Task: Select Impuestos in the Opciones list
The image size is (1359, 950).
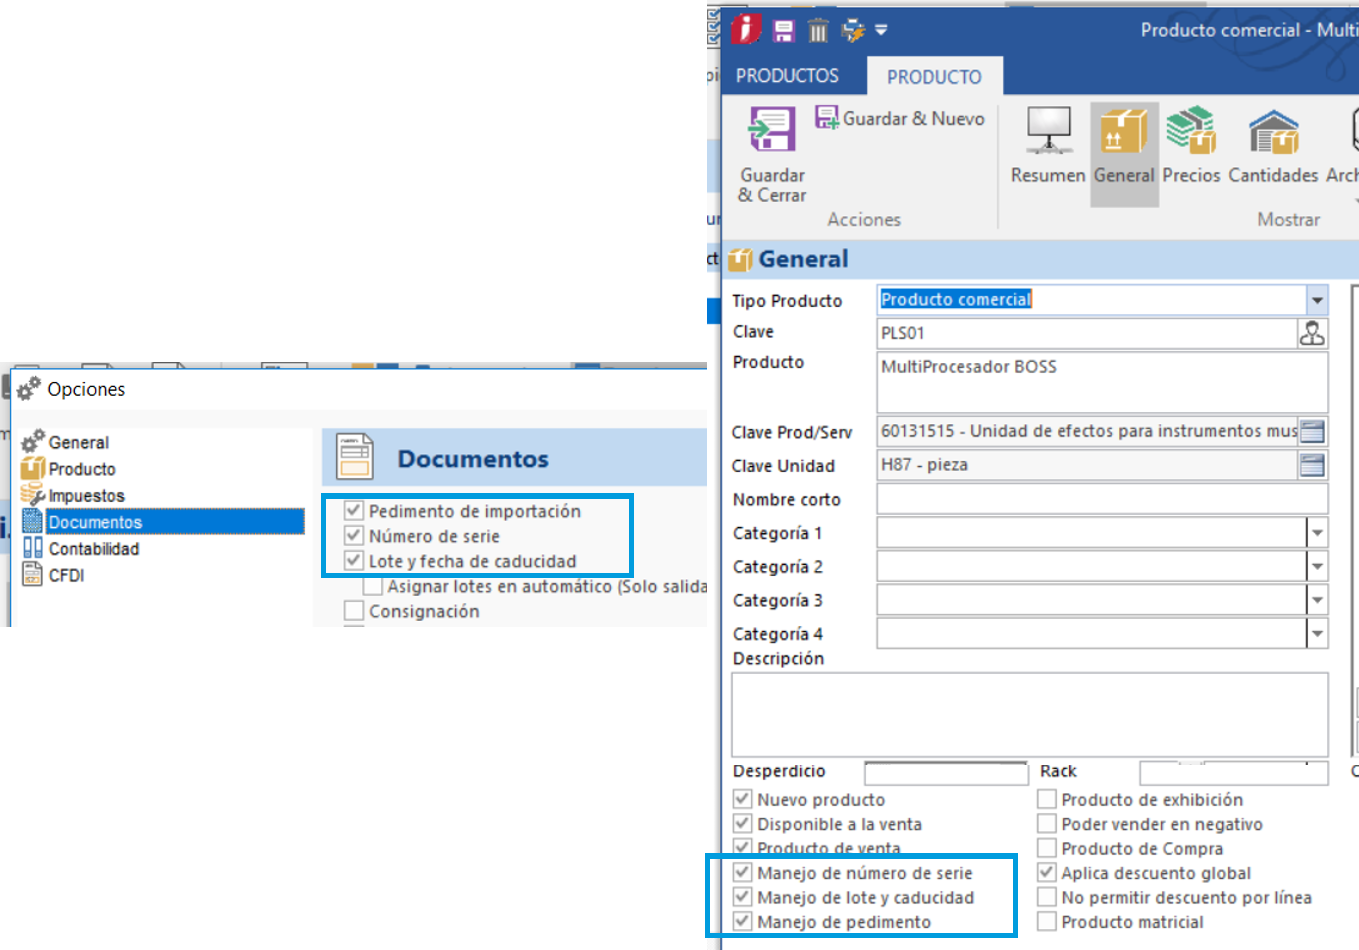Action: coord(86,496)
